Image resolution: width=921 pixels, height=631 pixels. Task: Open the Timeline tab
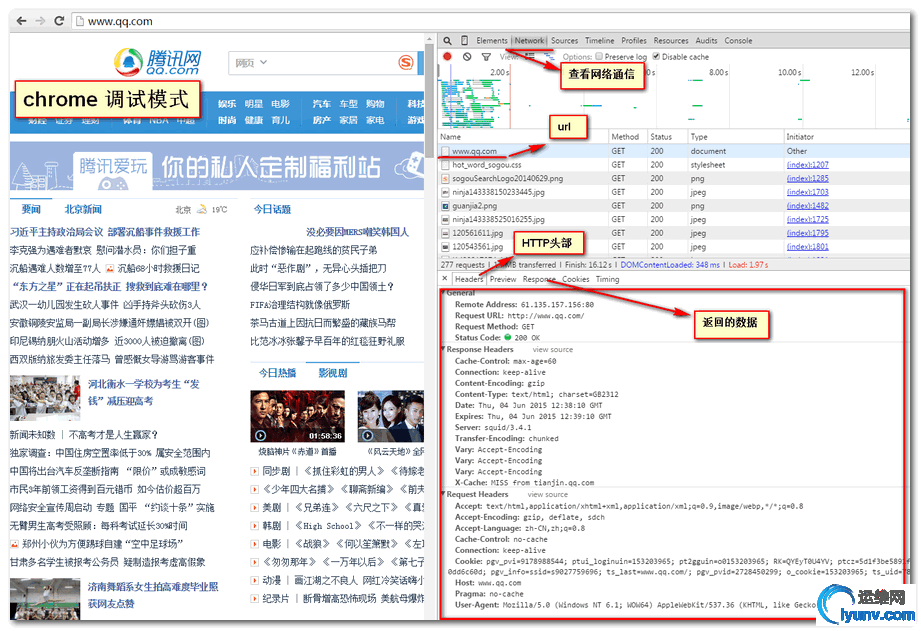pos(600,41)
